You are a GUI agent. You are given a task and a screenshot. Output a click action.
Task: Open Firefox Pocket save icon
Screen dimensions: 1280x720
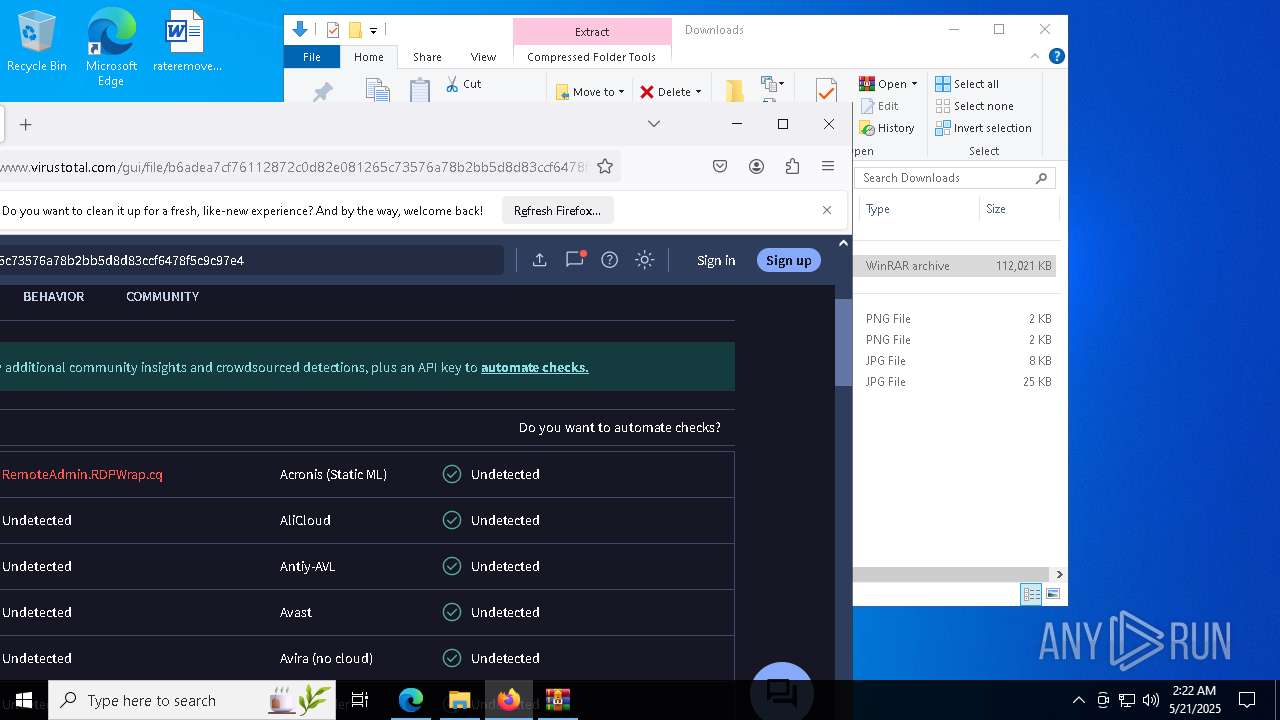[x=720, y=167]
